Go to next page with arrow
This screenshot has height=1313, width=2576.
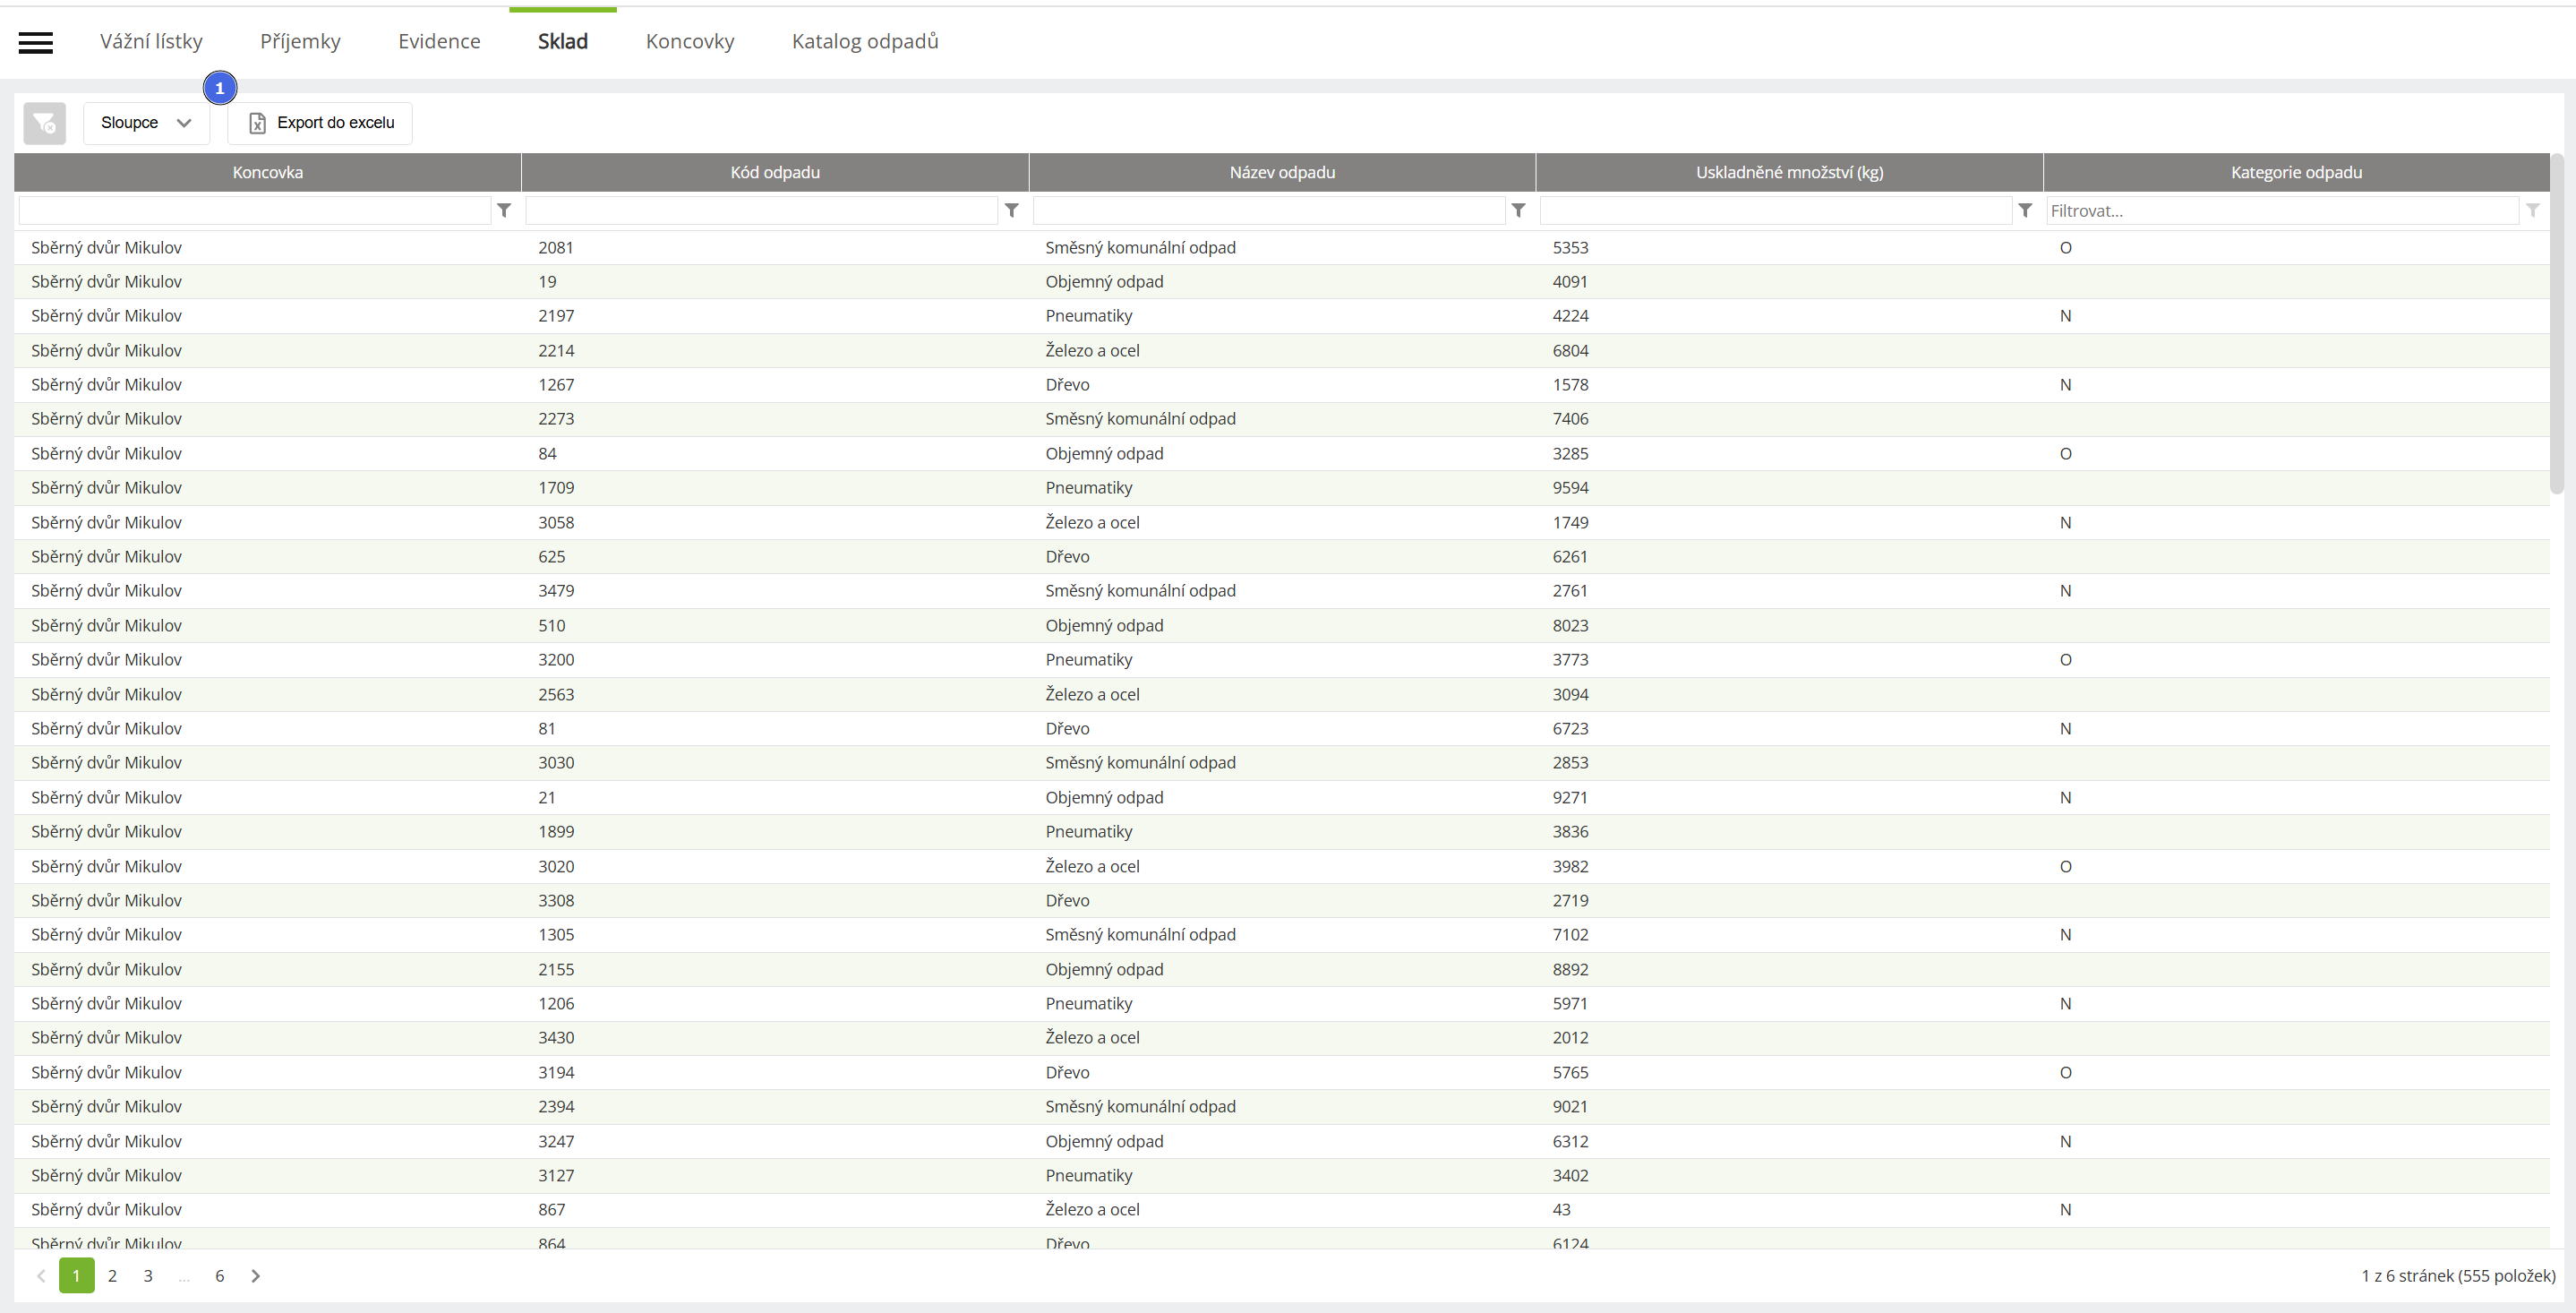[255, 1275]
